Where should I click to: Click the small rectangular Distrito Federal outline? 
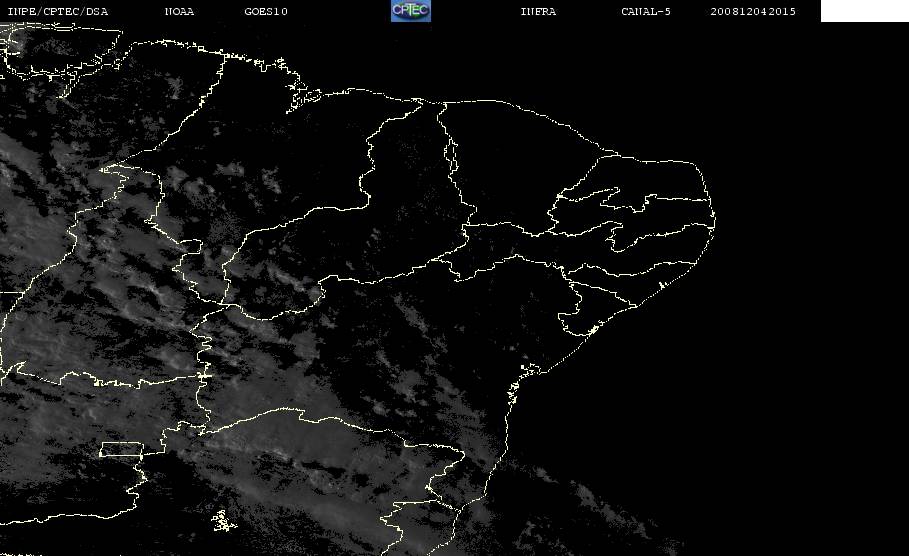121,450
